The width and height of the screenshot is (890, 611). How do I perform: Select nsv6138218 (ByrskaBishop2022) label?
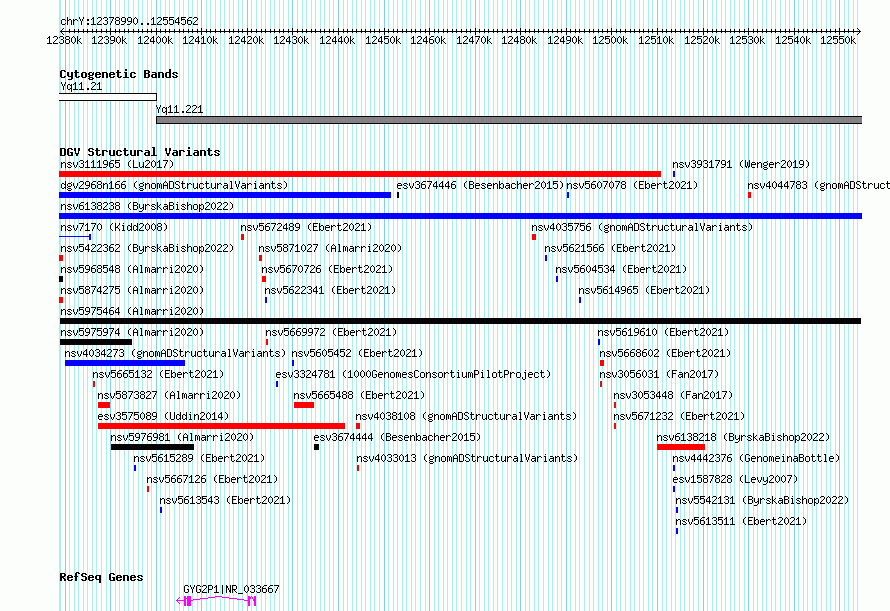click(x=744, y=437)
